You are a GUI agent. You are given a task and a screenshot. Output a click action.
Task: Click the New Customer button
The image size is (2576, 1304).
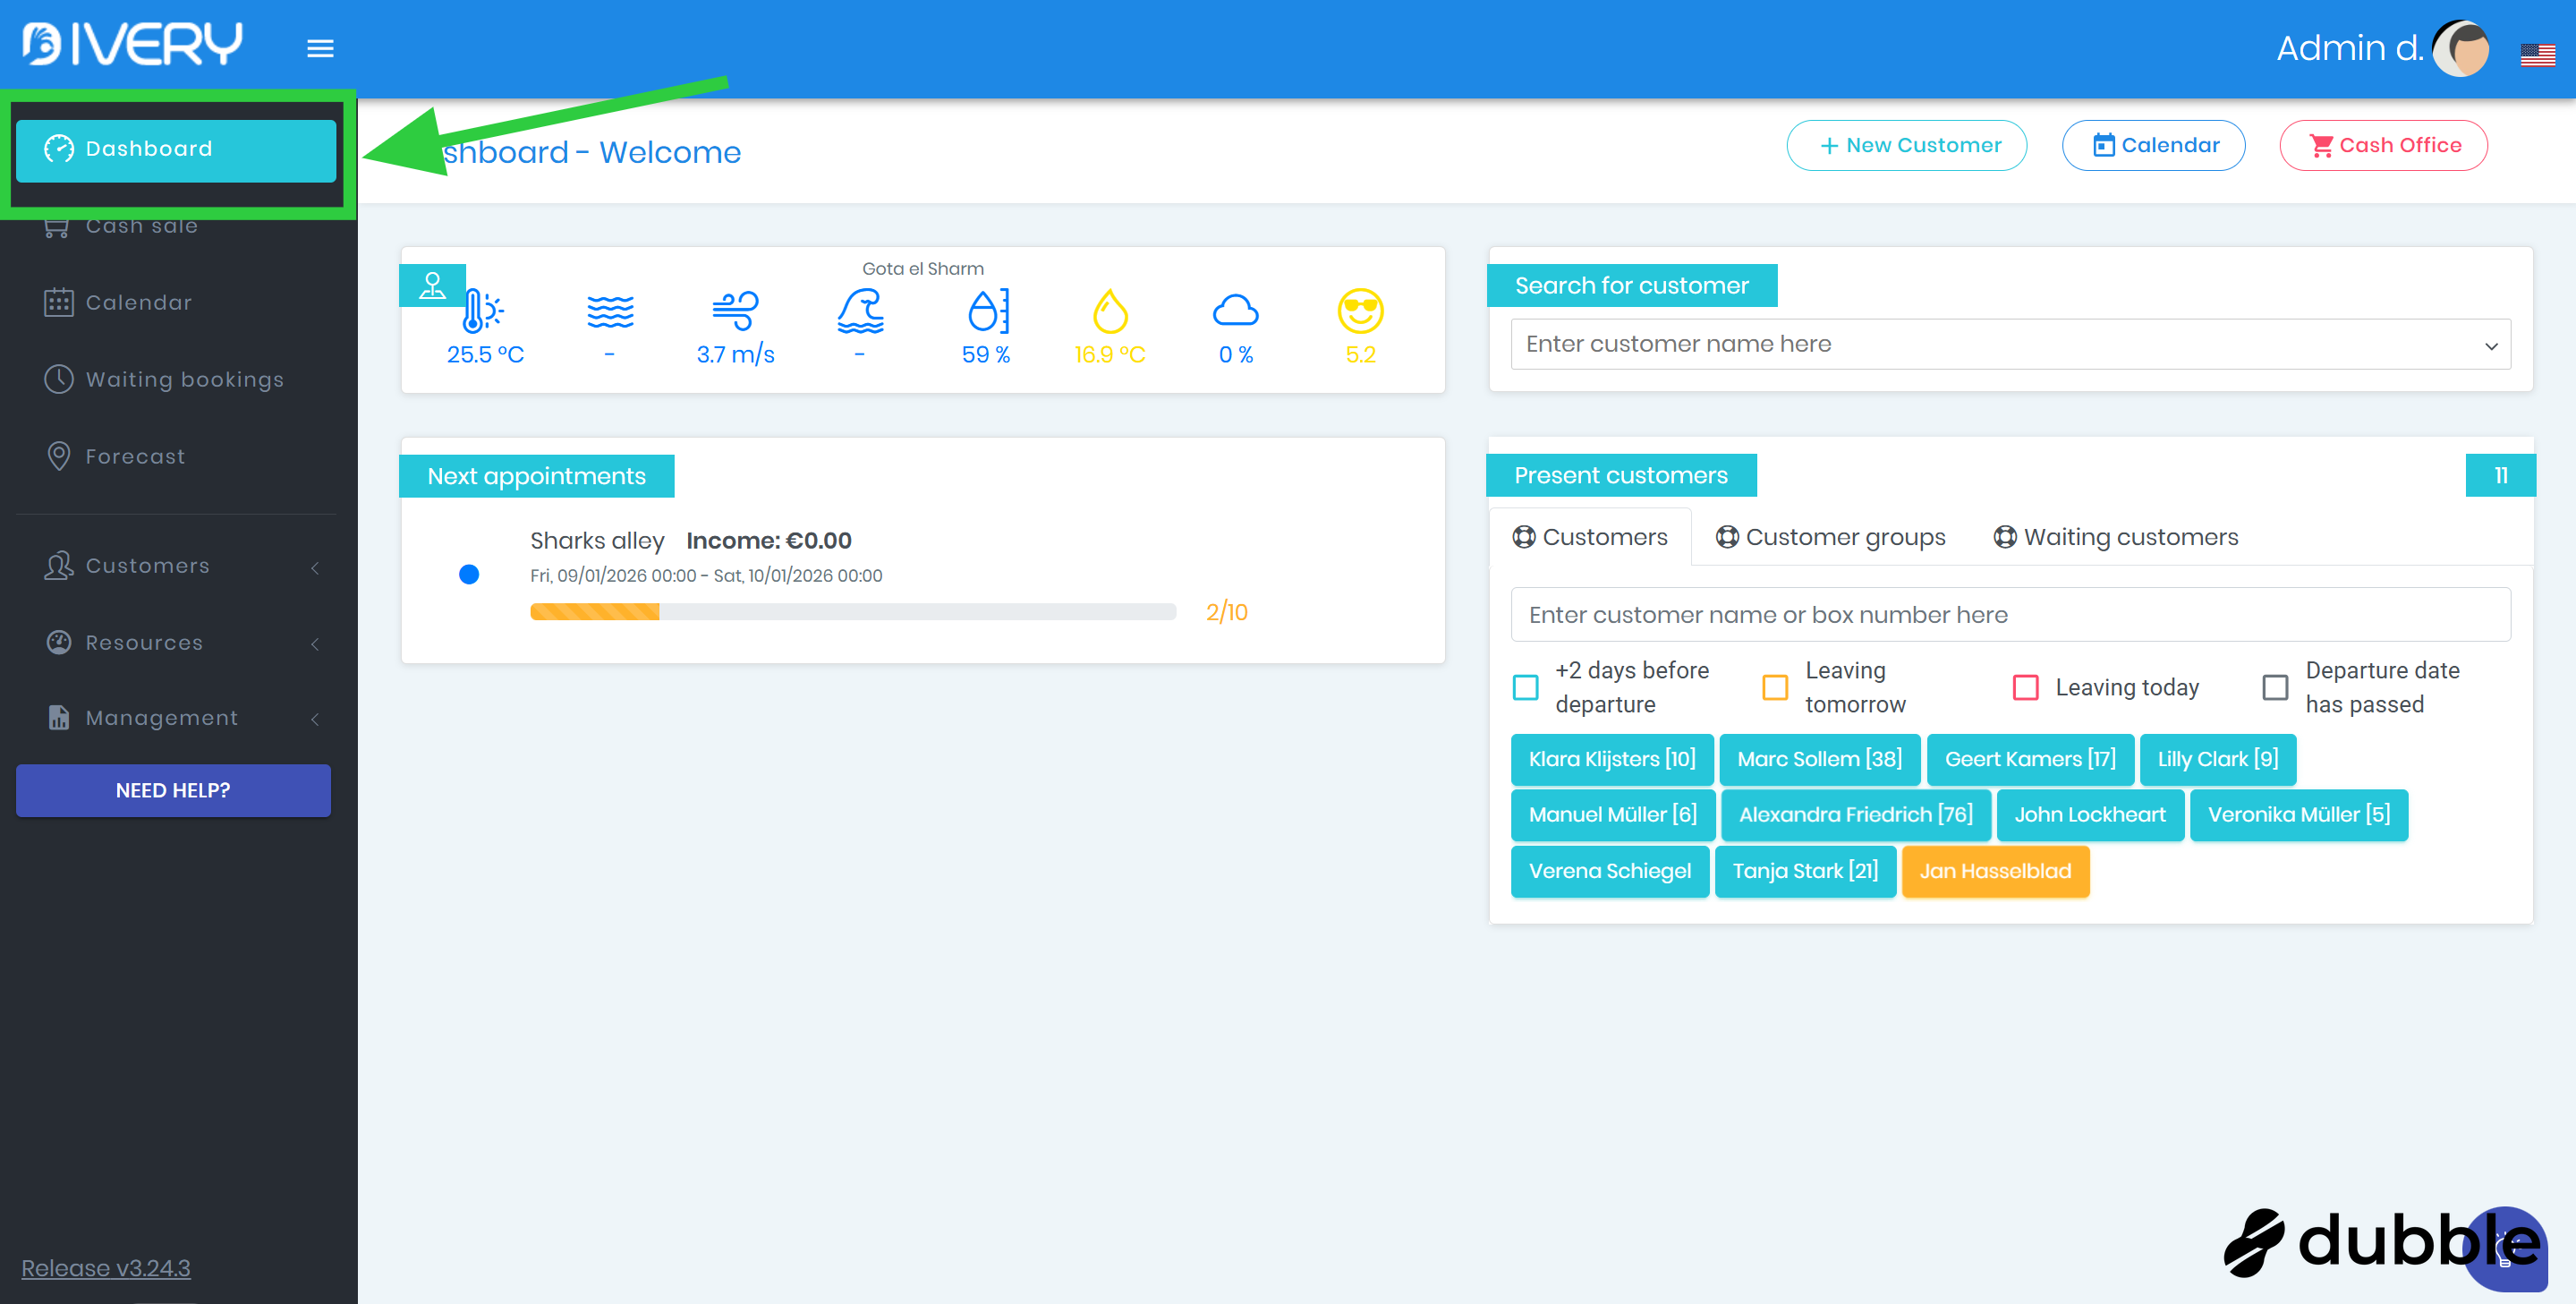coord(1906,146)
